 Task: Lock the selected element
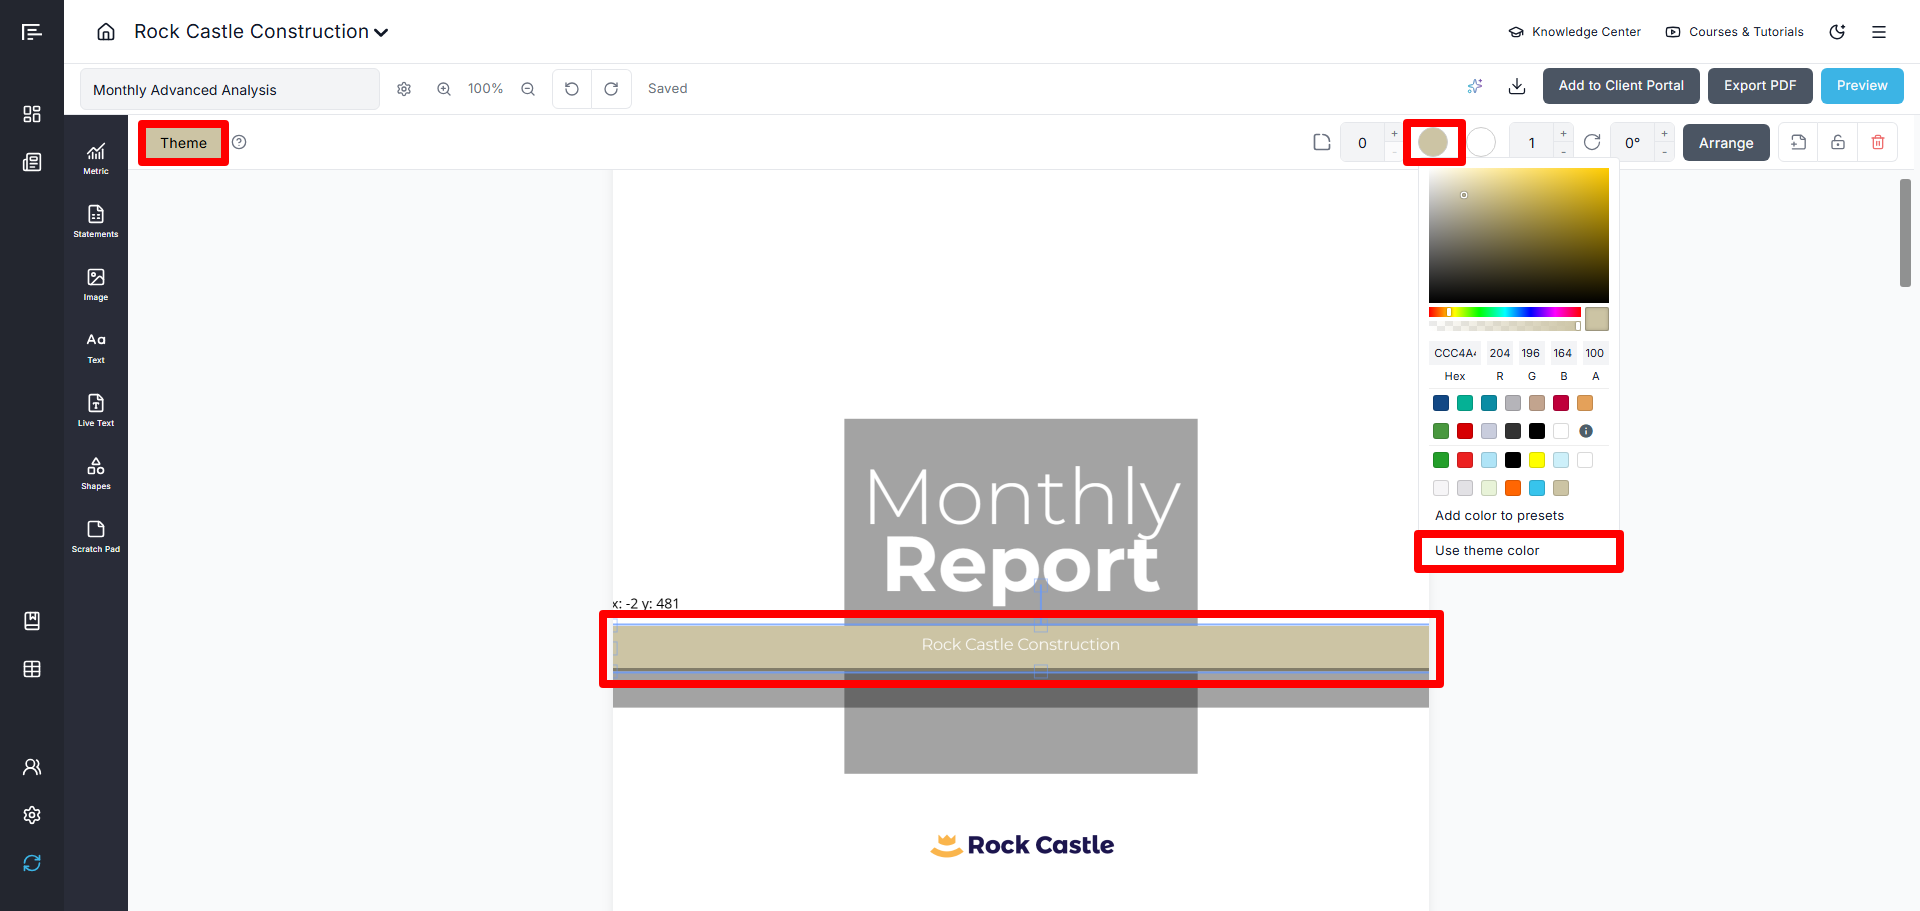1838,143
